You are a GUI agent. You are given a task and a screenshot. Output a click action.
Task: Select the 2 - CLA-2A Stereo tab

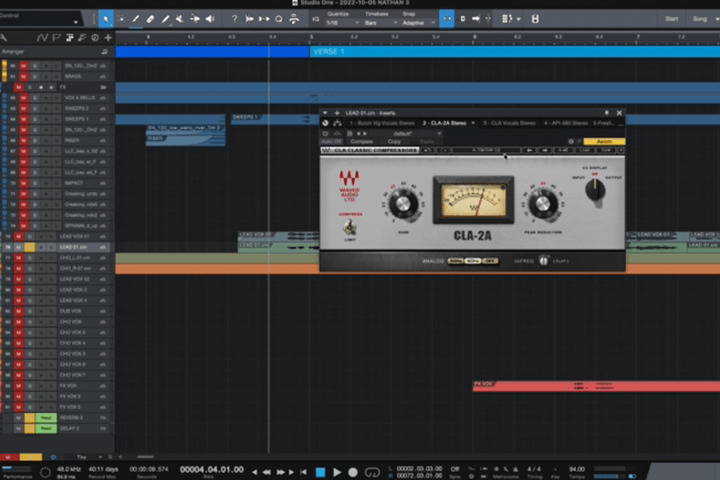[444, 123]
